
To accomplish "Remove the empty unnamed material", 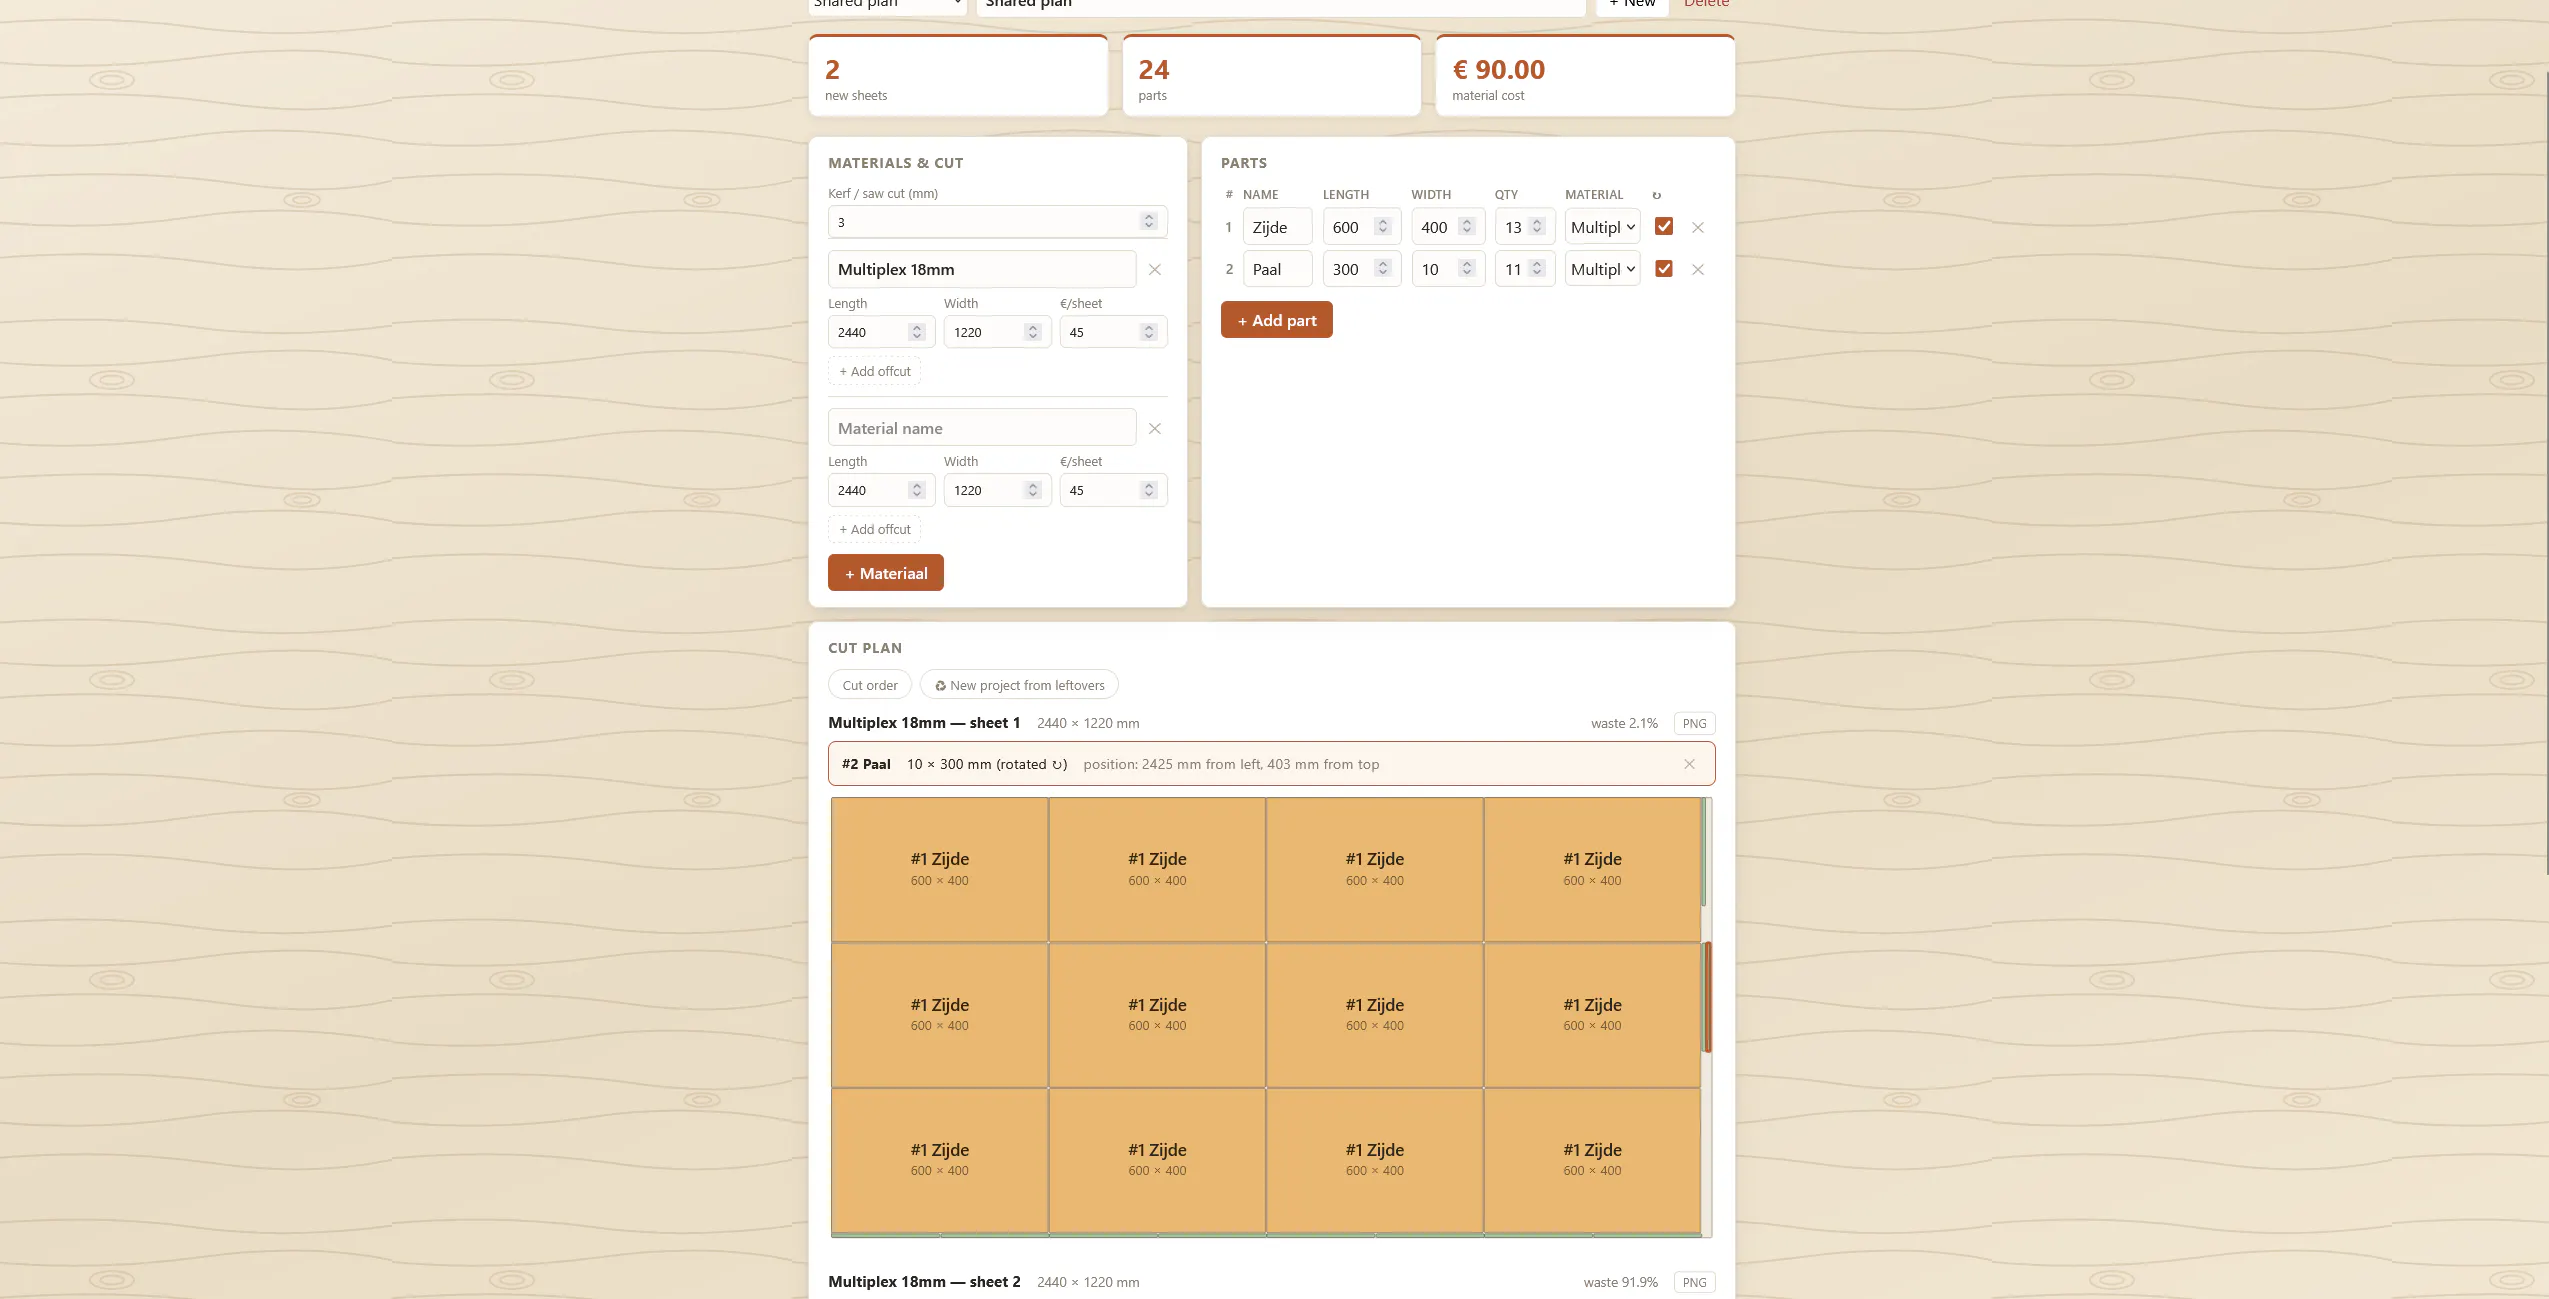I will [x=1154, y=428].
